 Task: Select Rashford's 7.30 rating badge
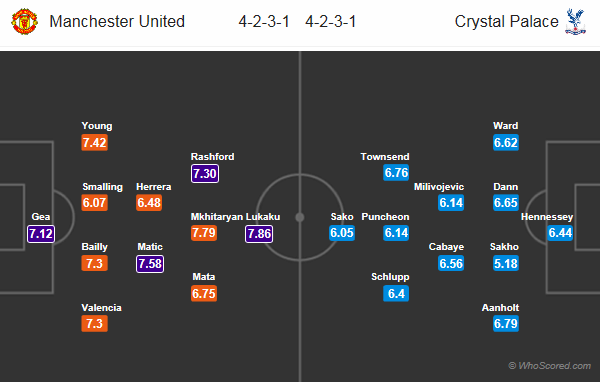(x=205, y=173)
